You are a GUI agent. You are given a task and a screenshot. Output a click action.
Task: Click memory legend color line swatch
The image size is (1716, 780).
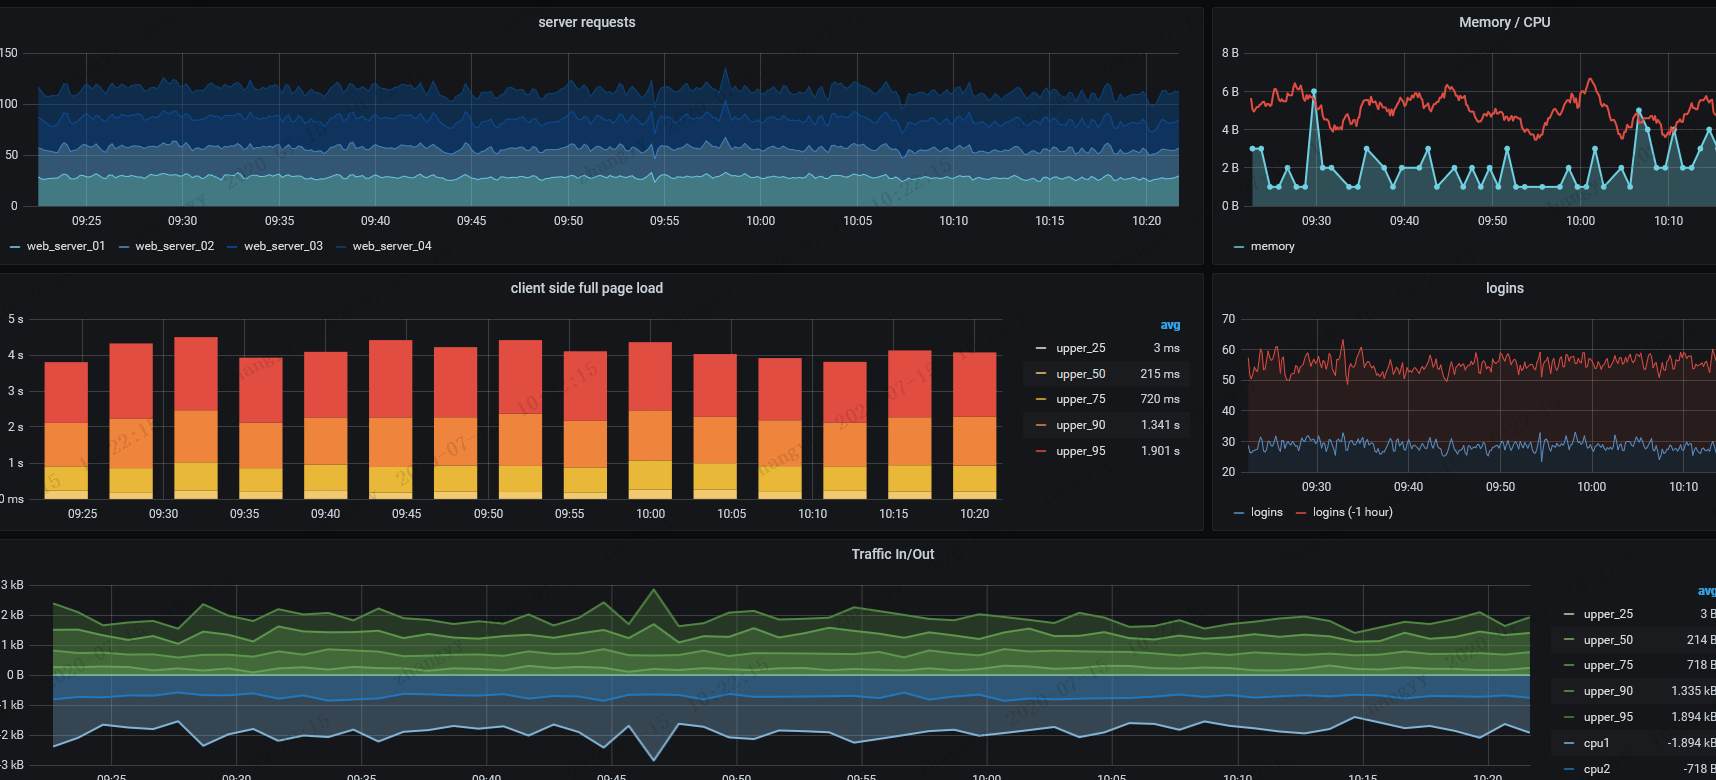1239,247
